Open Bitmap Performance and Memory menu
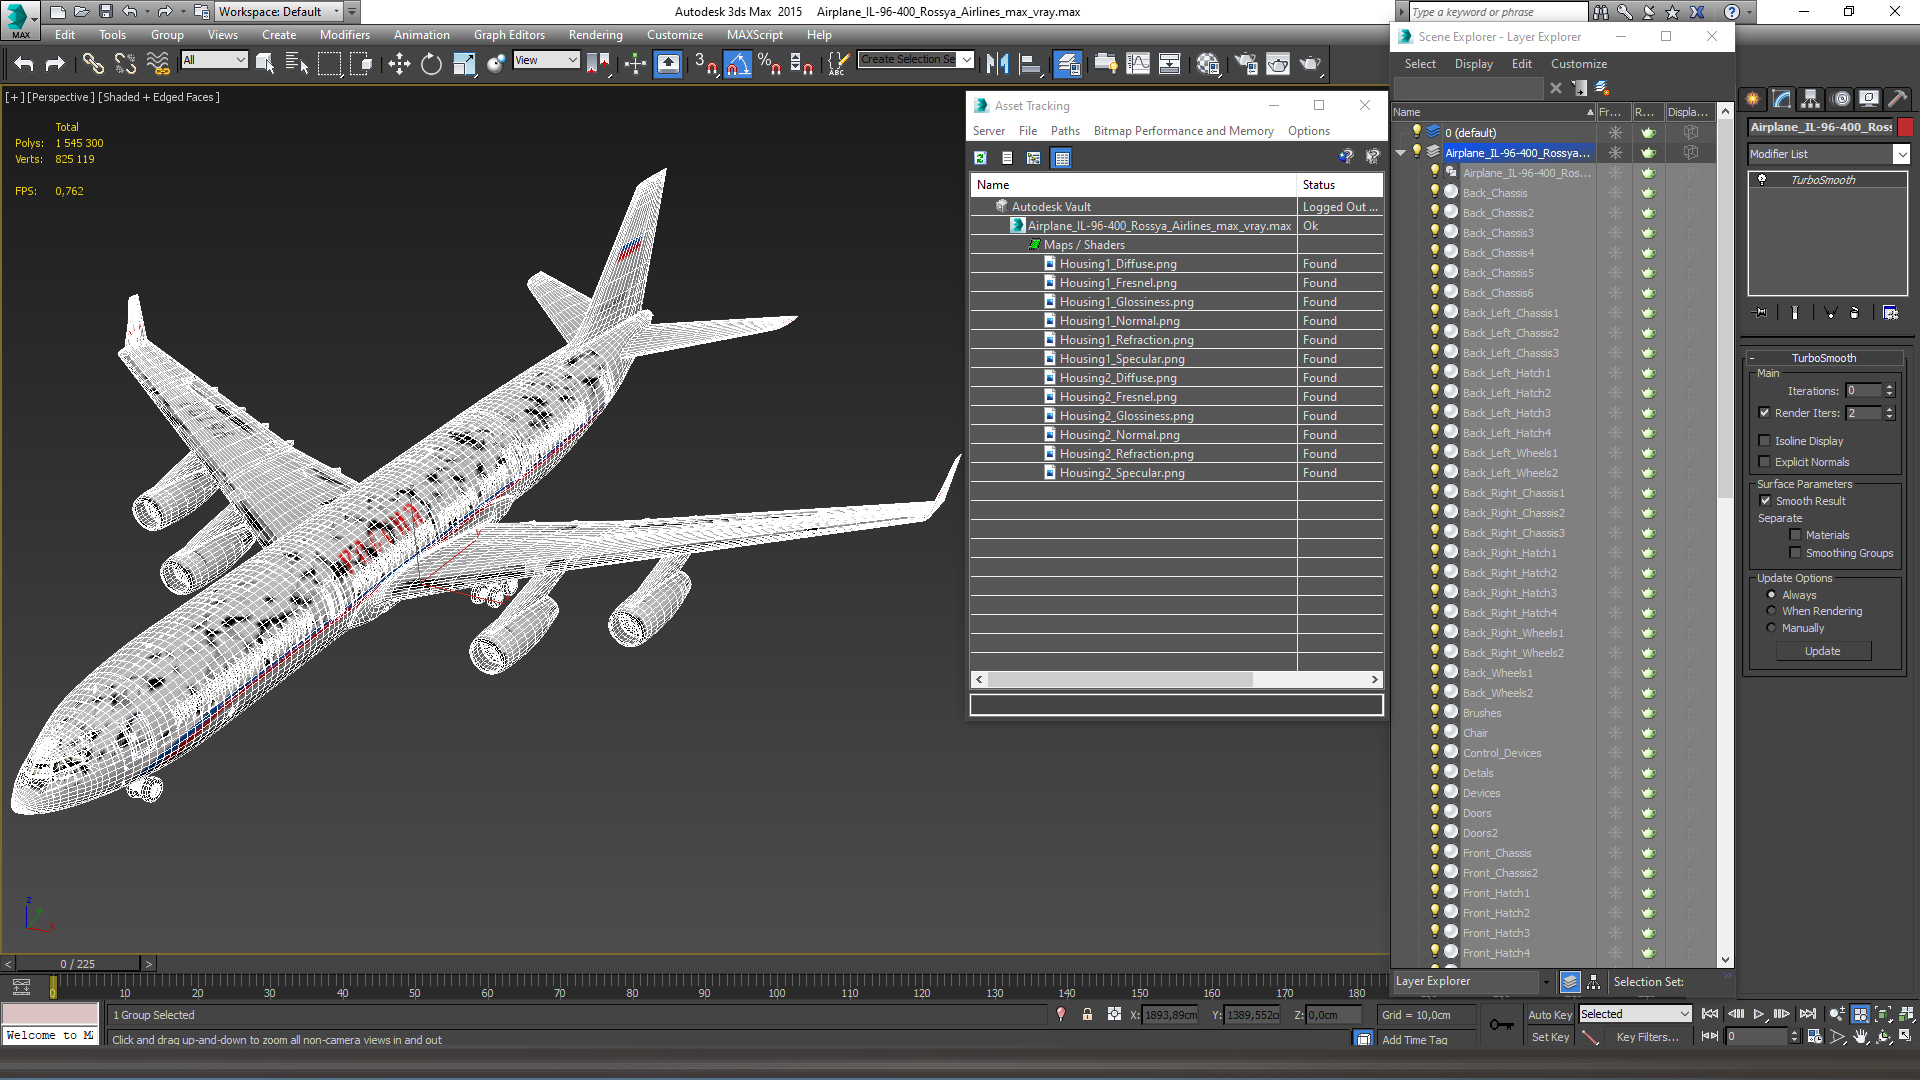Screen dimensions: 1920x1080 1183,131
